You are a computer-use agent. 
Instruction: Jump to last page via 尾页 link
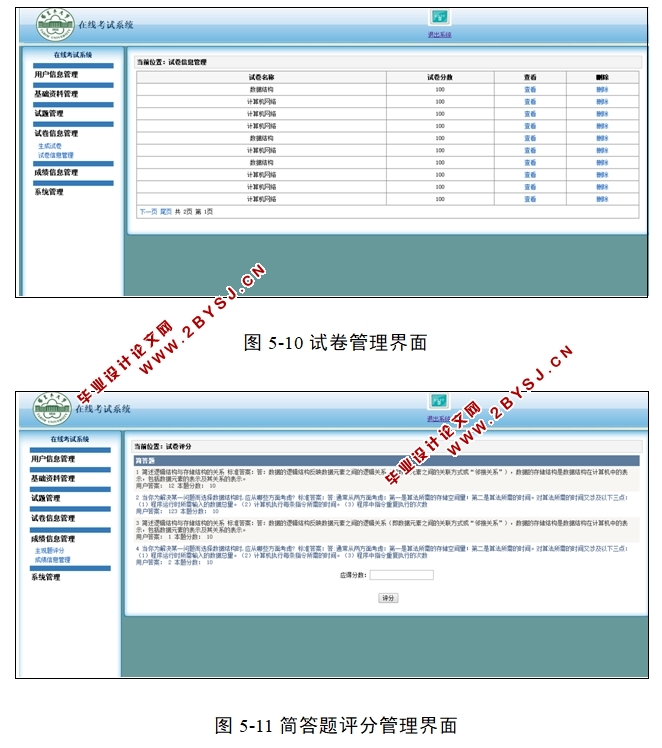(166, 211)
